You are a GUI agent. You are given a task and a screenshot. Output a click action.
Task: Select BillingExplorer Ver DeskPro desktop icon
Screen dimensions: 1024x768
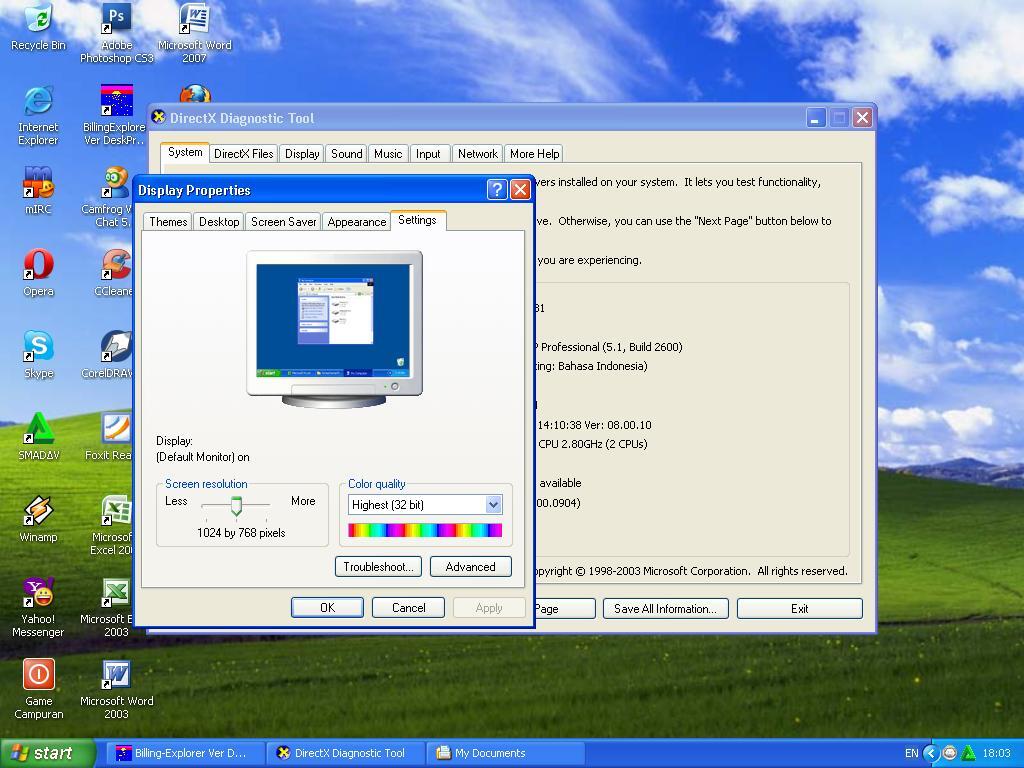[x=114, y=114]
